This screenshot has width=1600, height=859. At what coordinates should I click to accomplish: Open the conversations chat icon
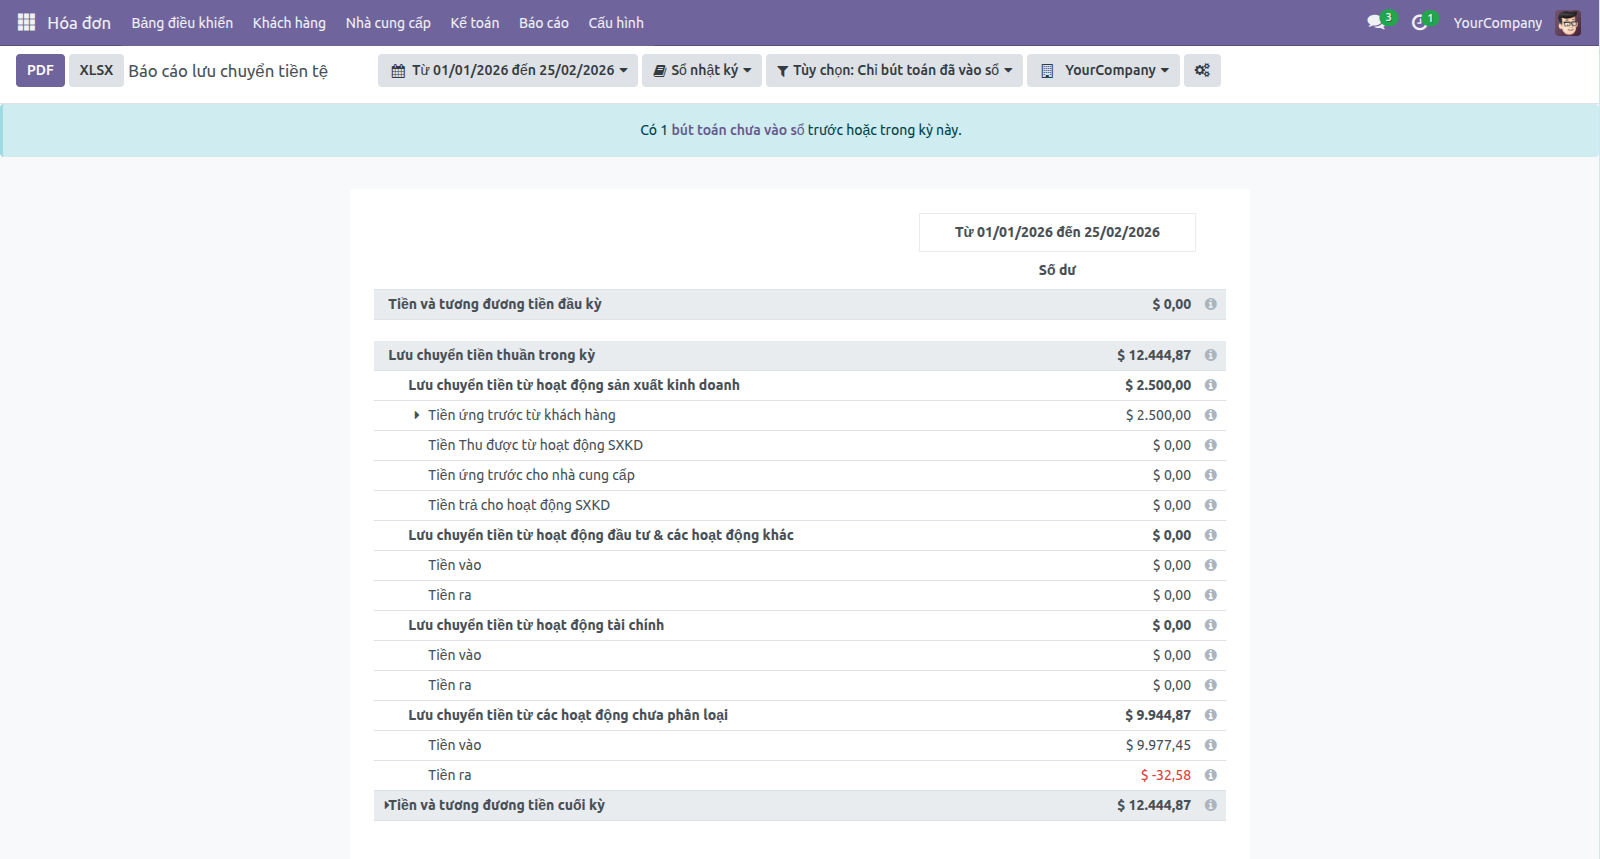tap(1376, 22)
